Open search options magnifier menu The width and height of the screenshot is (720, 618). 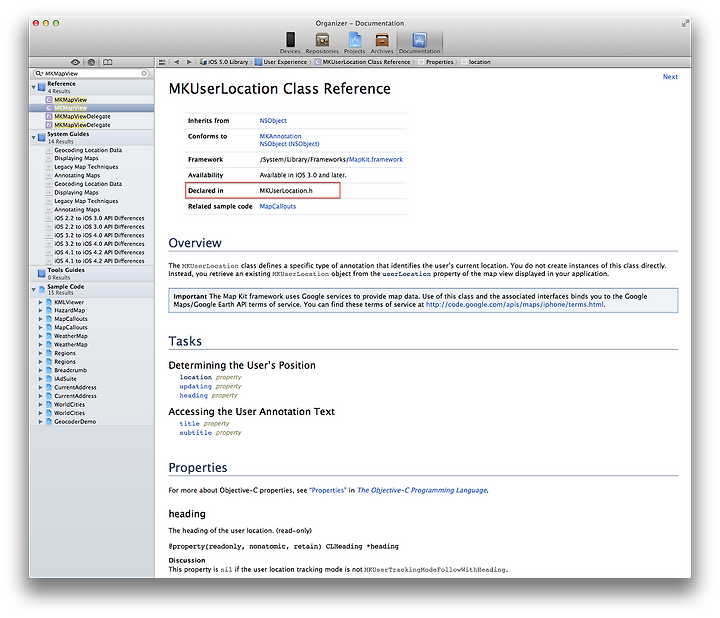[39, 73]
